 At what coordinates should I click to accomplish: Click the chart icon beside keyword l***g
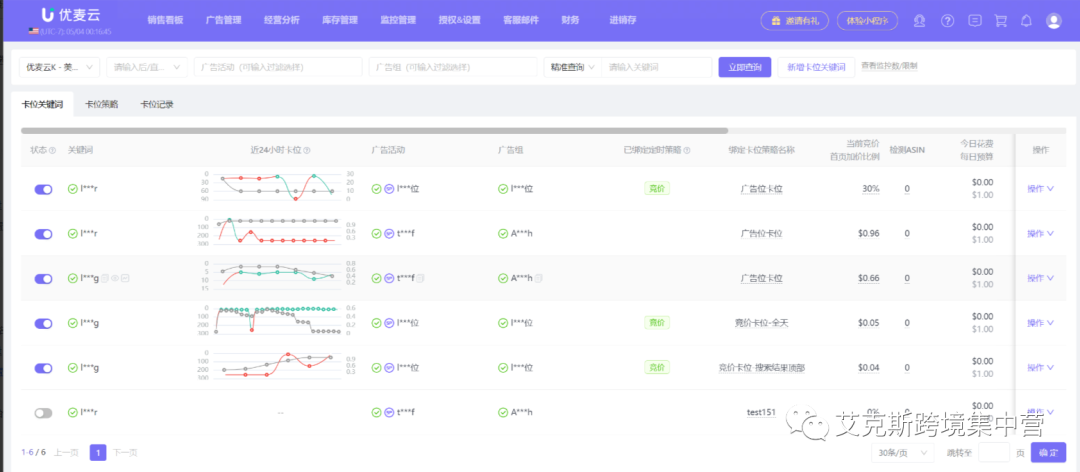click(x=126, y=278)
